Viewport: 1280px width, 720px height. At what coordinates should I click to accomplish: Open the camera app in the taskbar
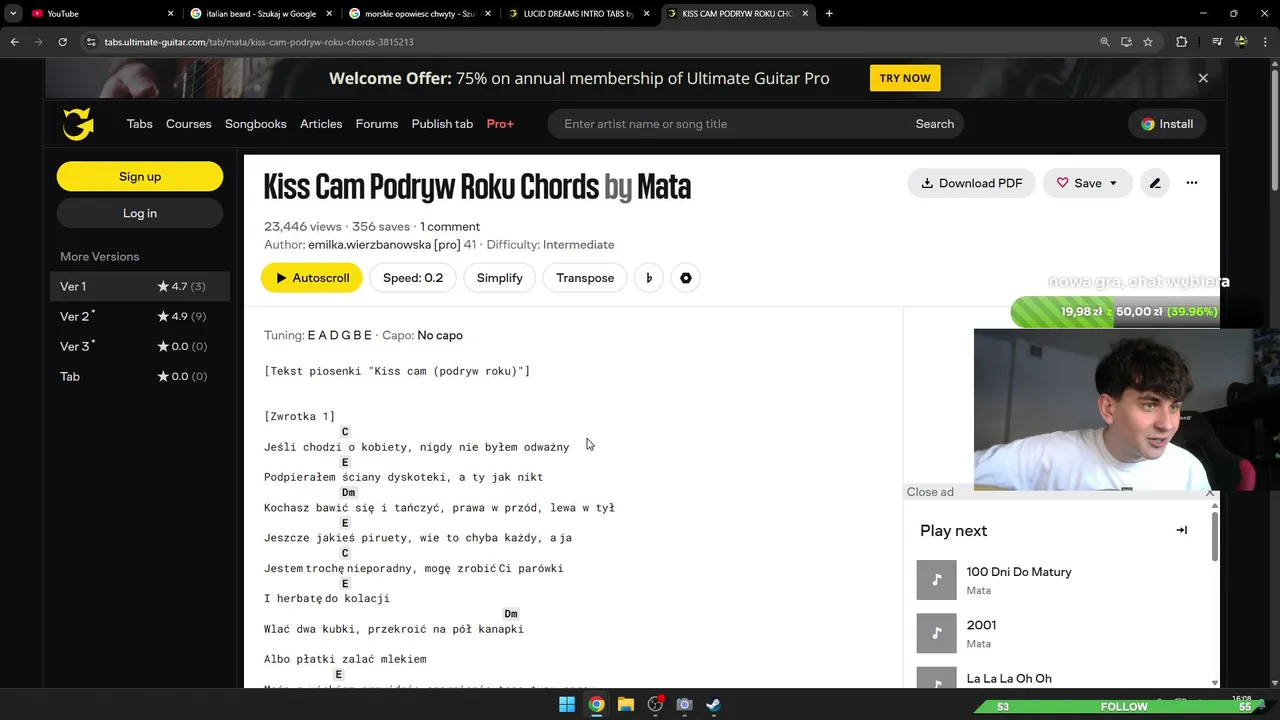tap(684, 704)
